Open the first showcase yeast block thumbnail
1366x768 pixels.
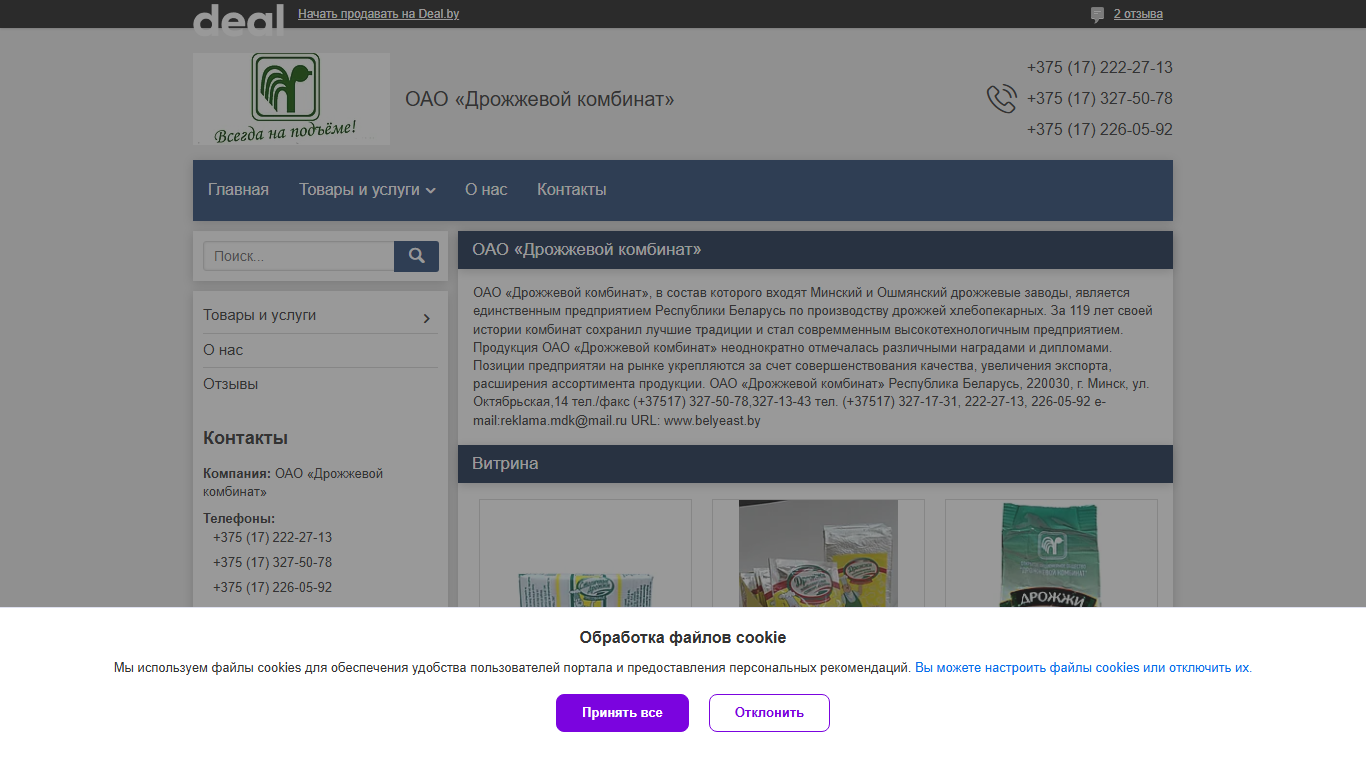585,553
